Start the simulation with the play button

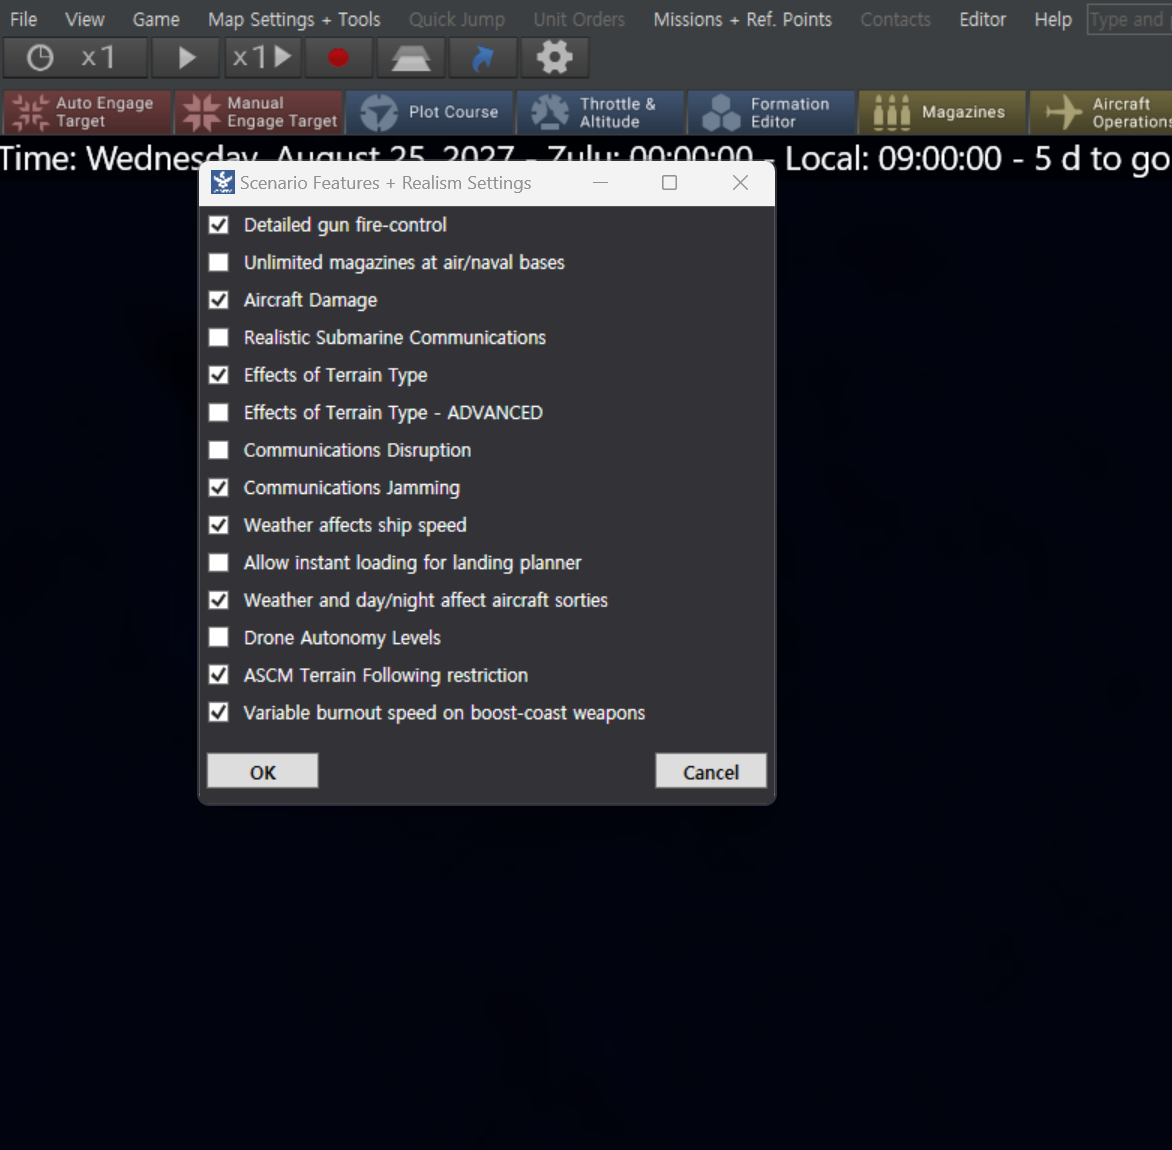pyautogui.click(x=186, y=58)
